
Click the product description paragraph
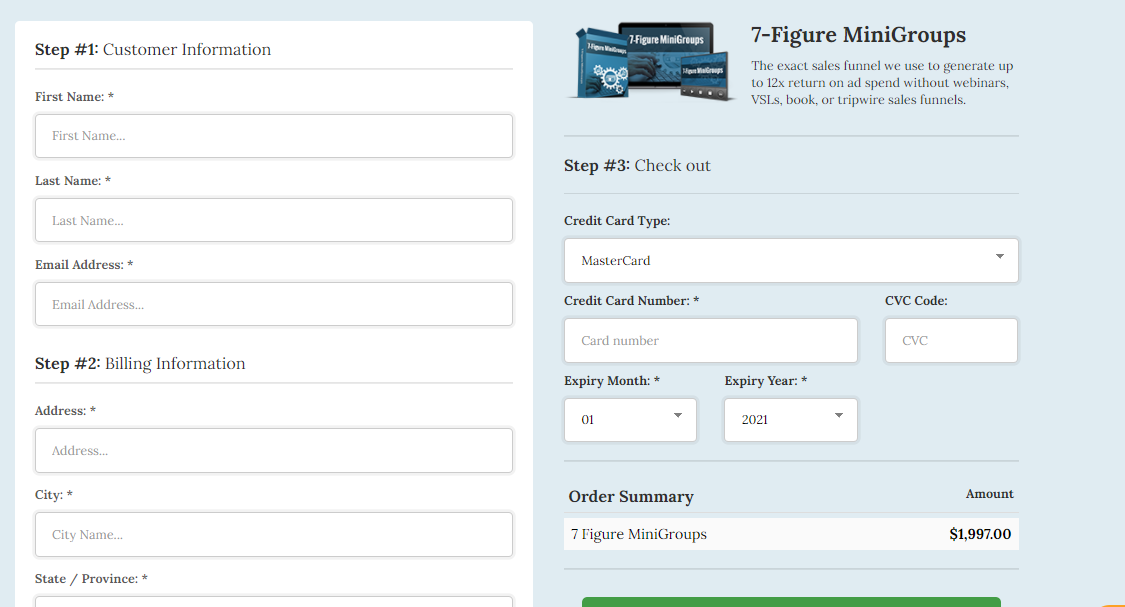point(882,83)
